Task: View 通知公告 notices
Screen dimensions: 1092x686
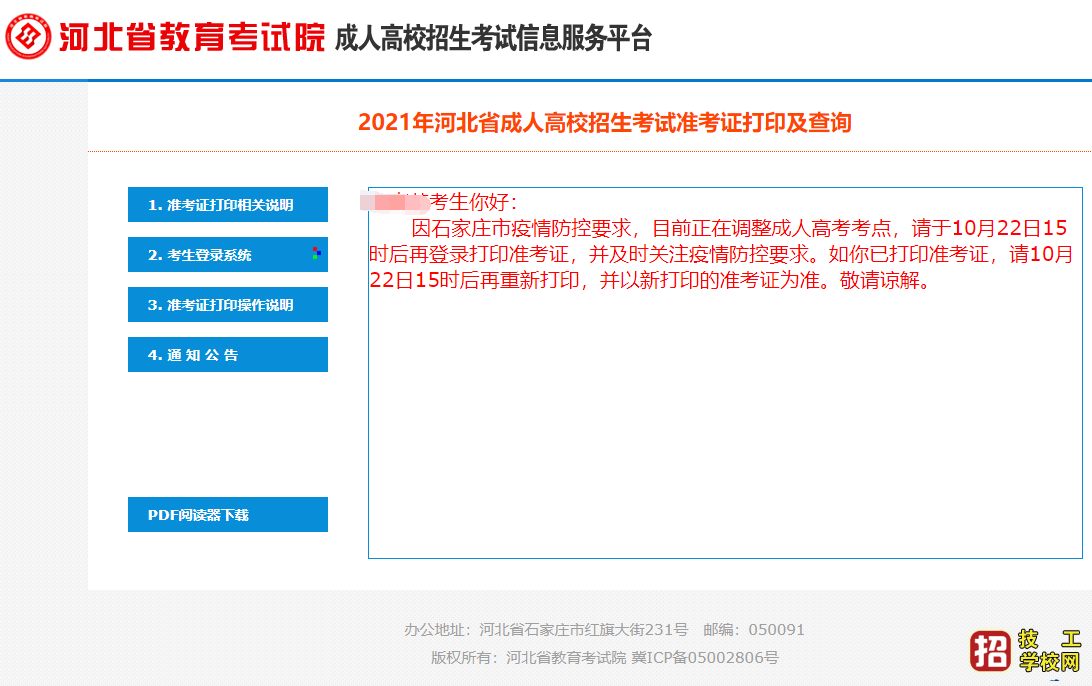Action: 227,354
